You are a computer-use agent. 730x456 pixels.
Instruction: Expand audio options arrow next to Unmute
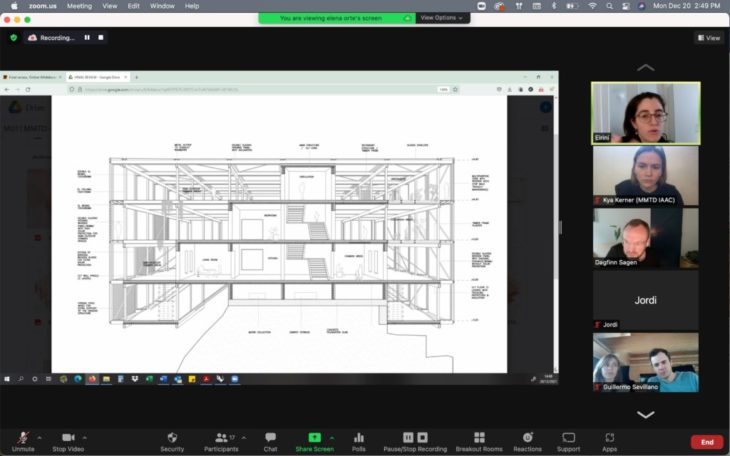(x=40, y=437)
